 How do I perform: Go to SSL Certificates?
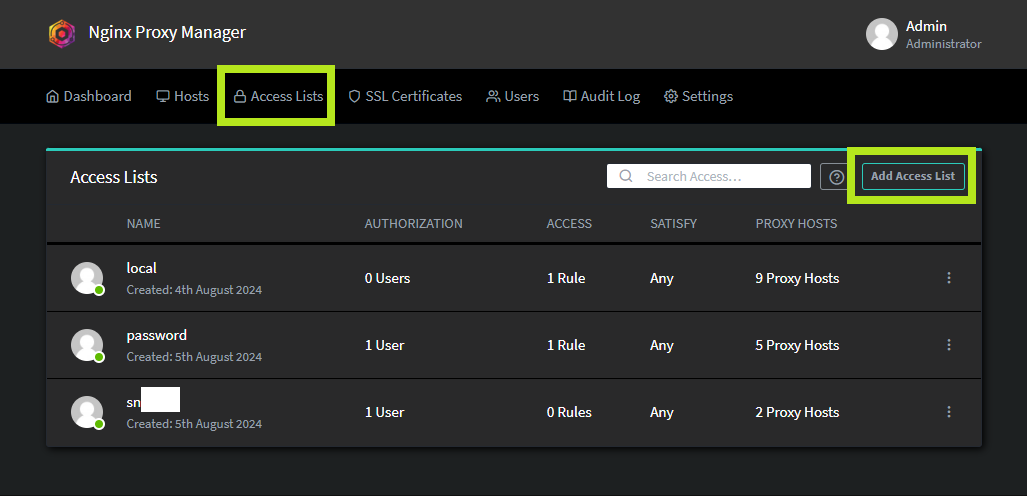405,96
